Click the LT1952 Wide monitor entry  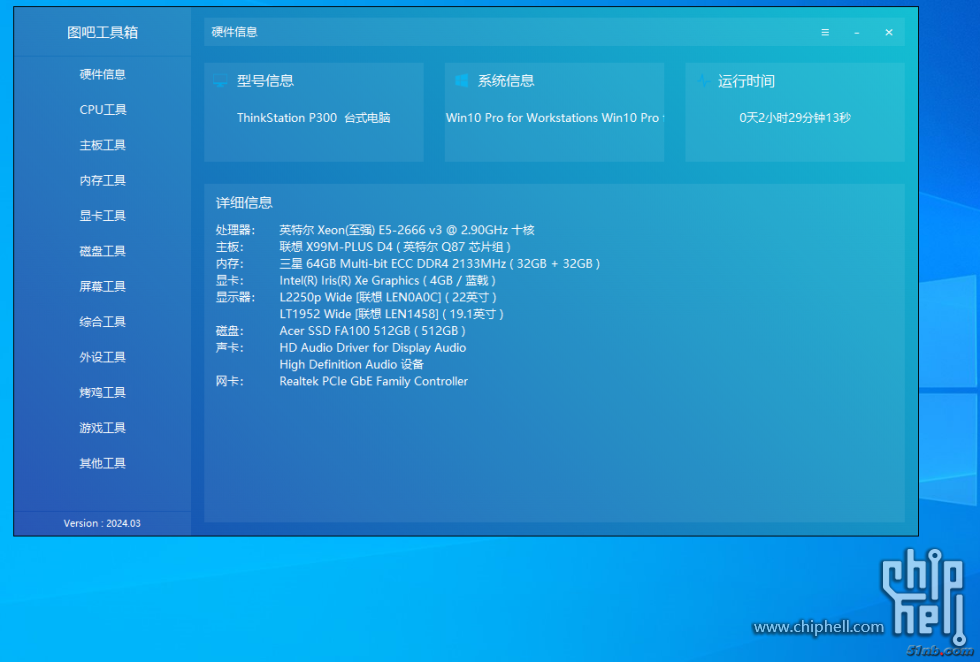tap(391, 314)
